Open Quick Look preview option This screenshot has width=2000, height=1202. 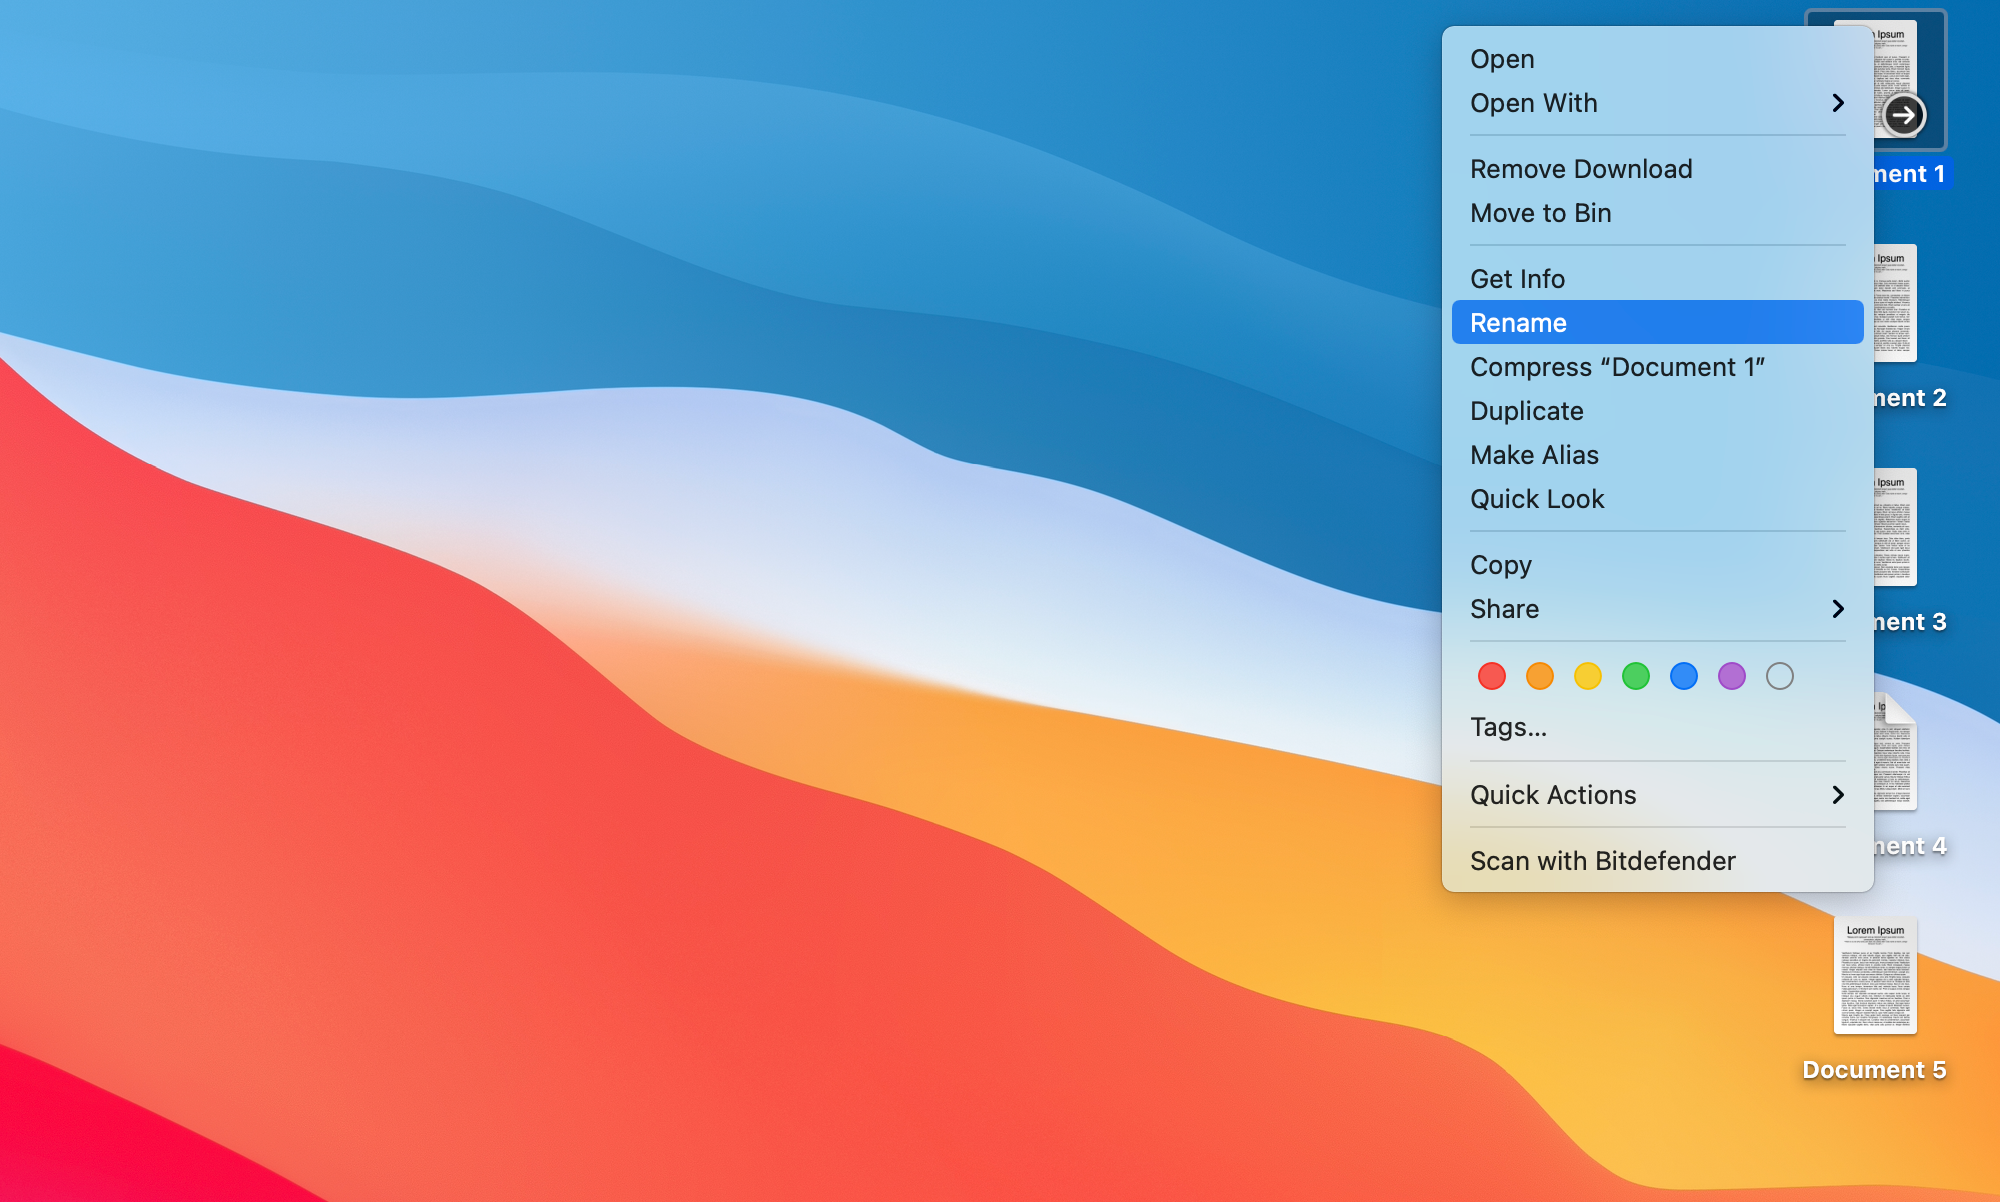1657,499
